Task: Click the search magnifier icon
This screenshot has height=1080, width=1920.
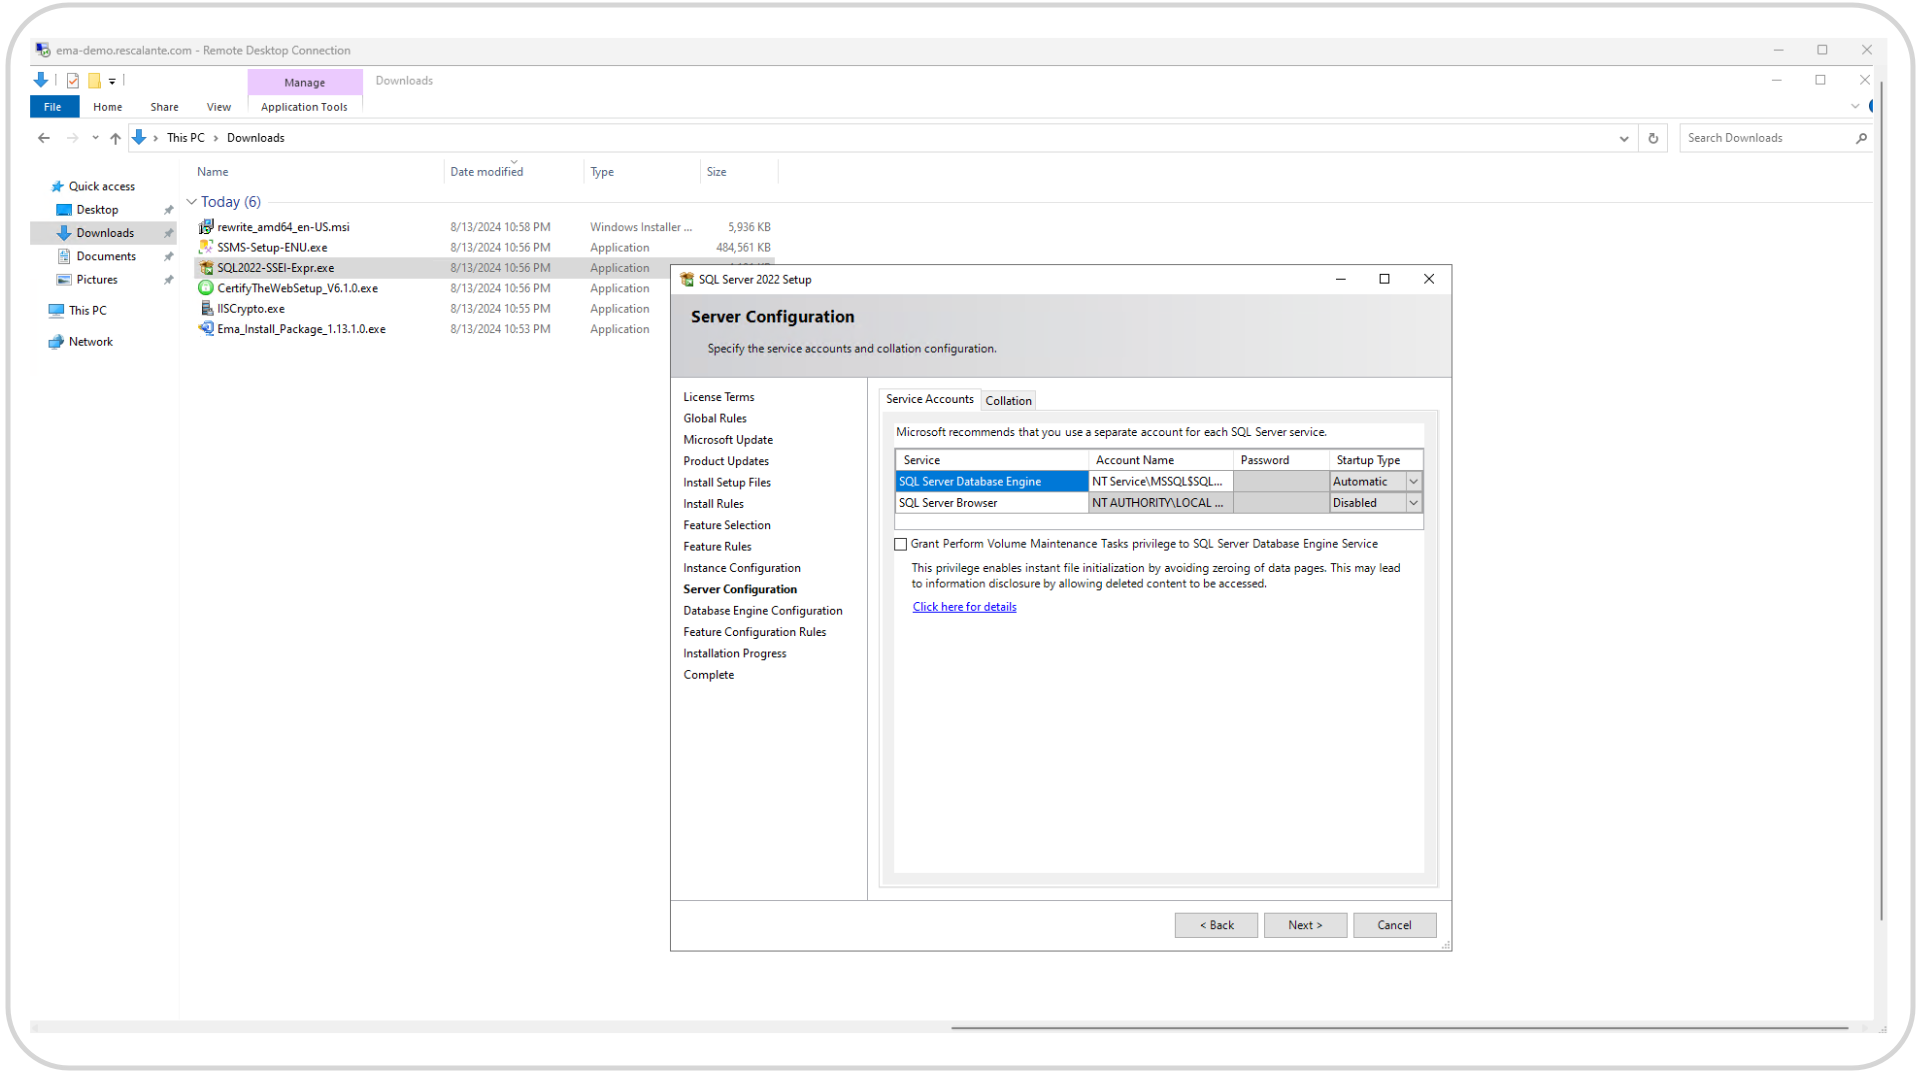Action: 1861,138
